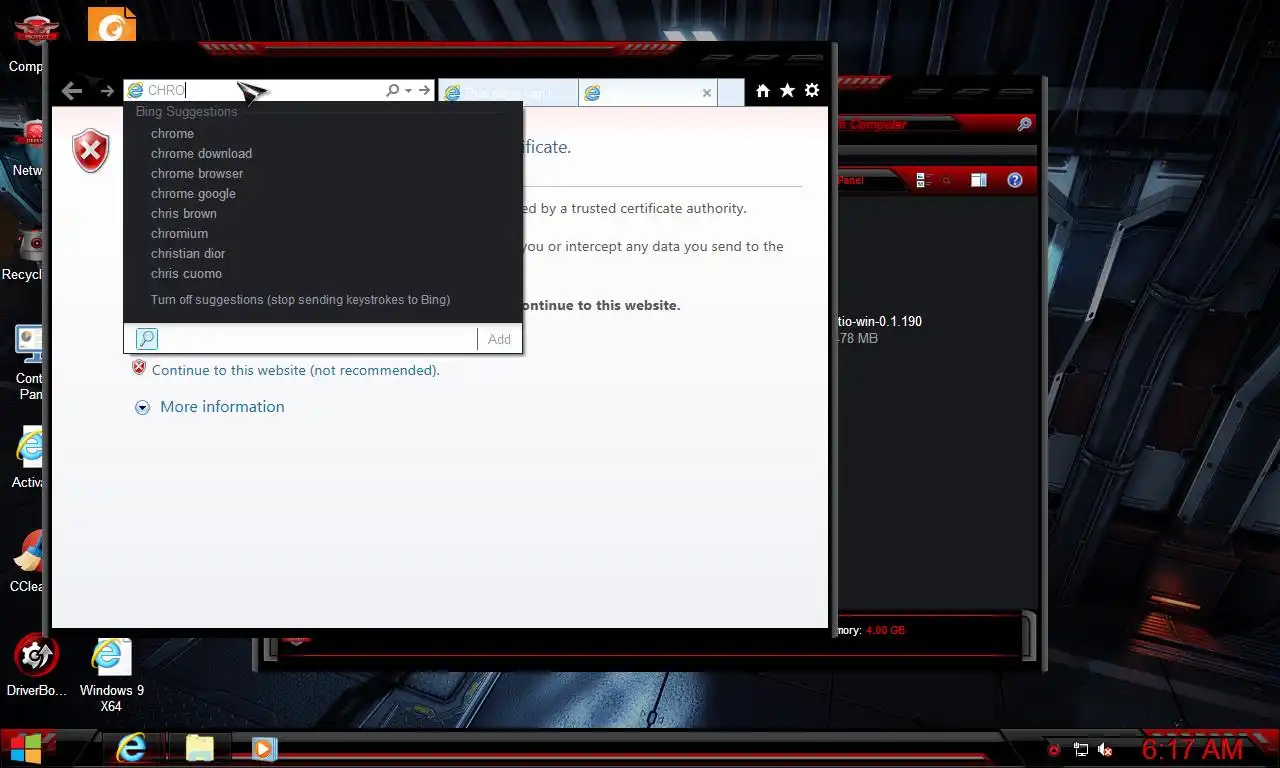
Task: Click the forward navigation arrow
Action: pyautogui.click(x=107, y=91)
